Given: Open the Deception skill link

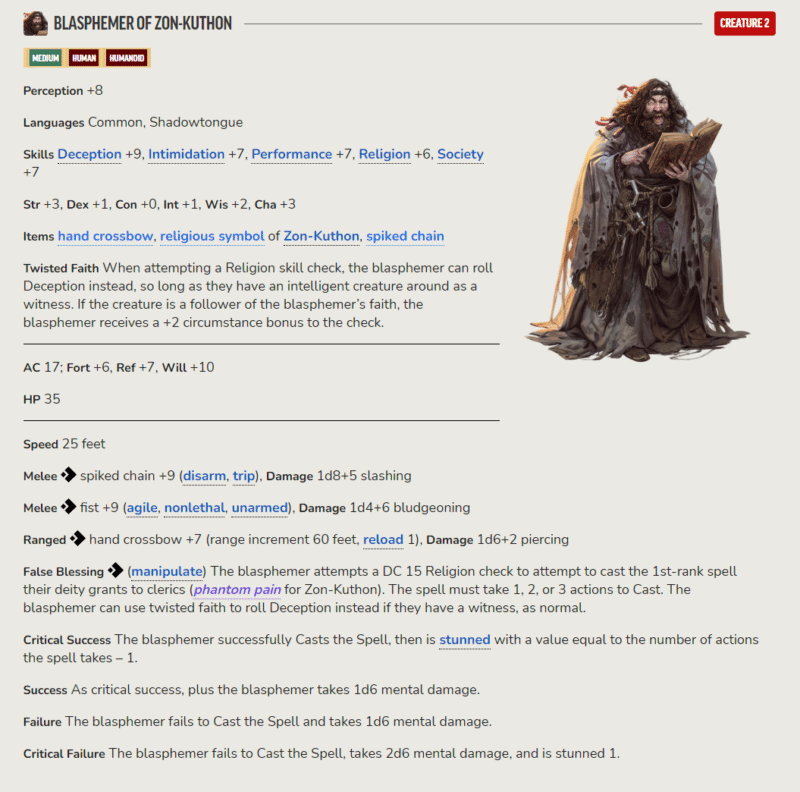Looking at the screenshot, I should click(x=89, y=154).
